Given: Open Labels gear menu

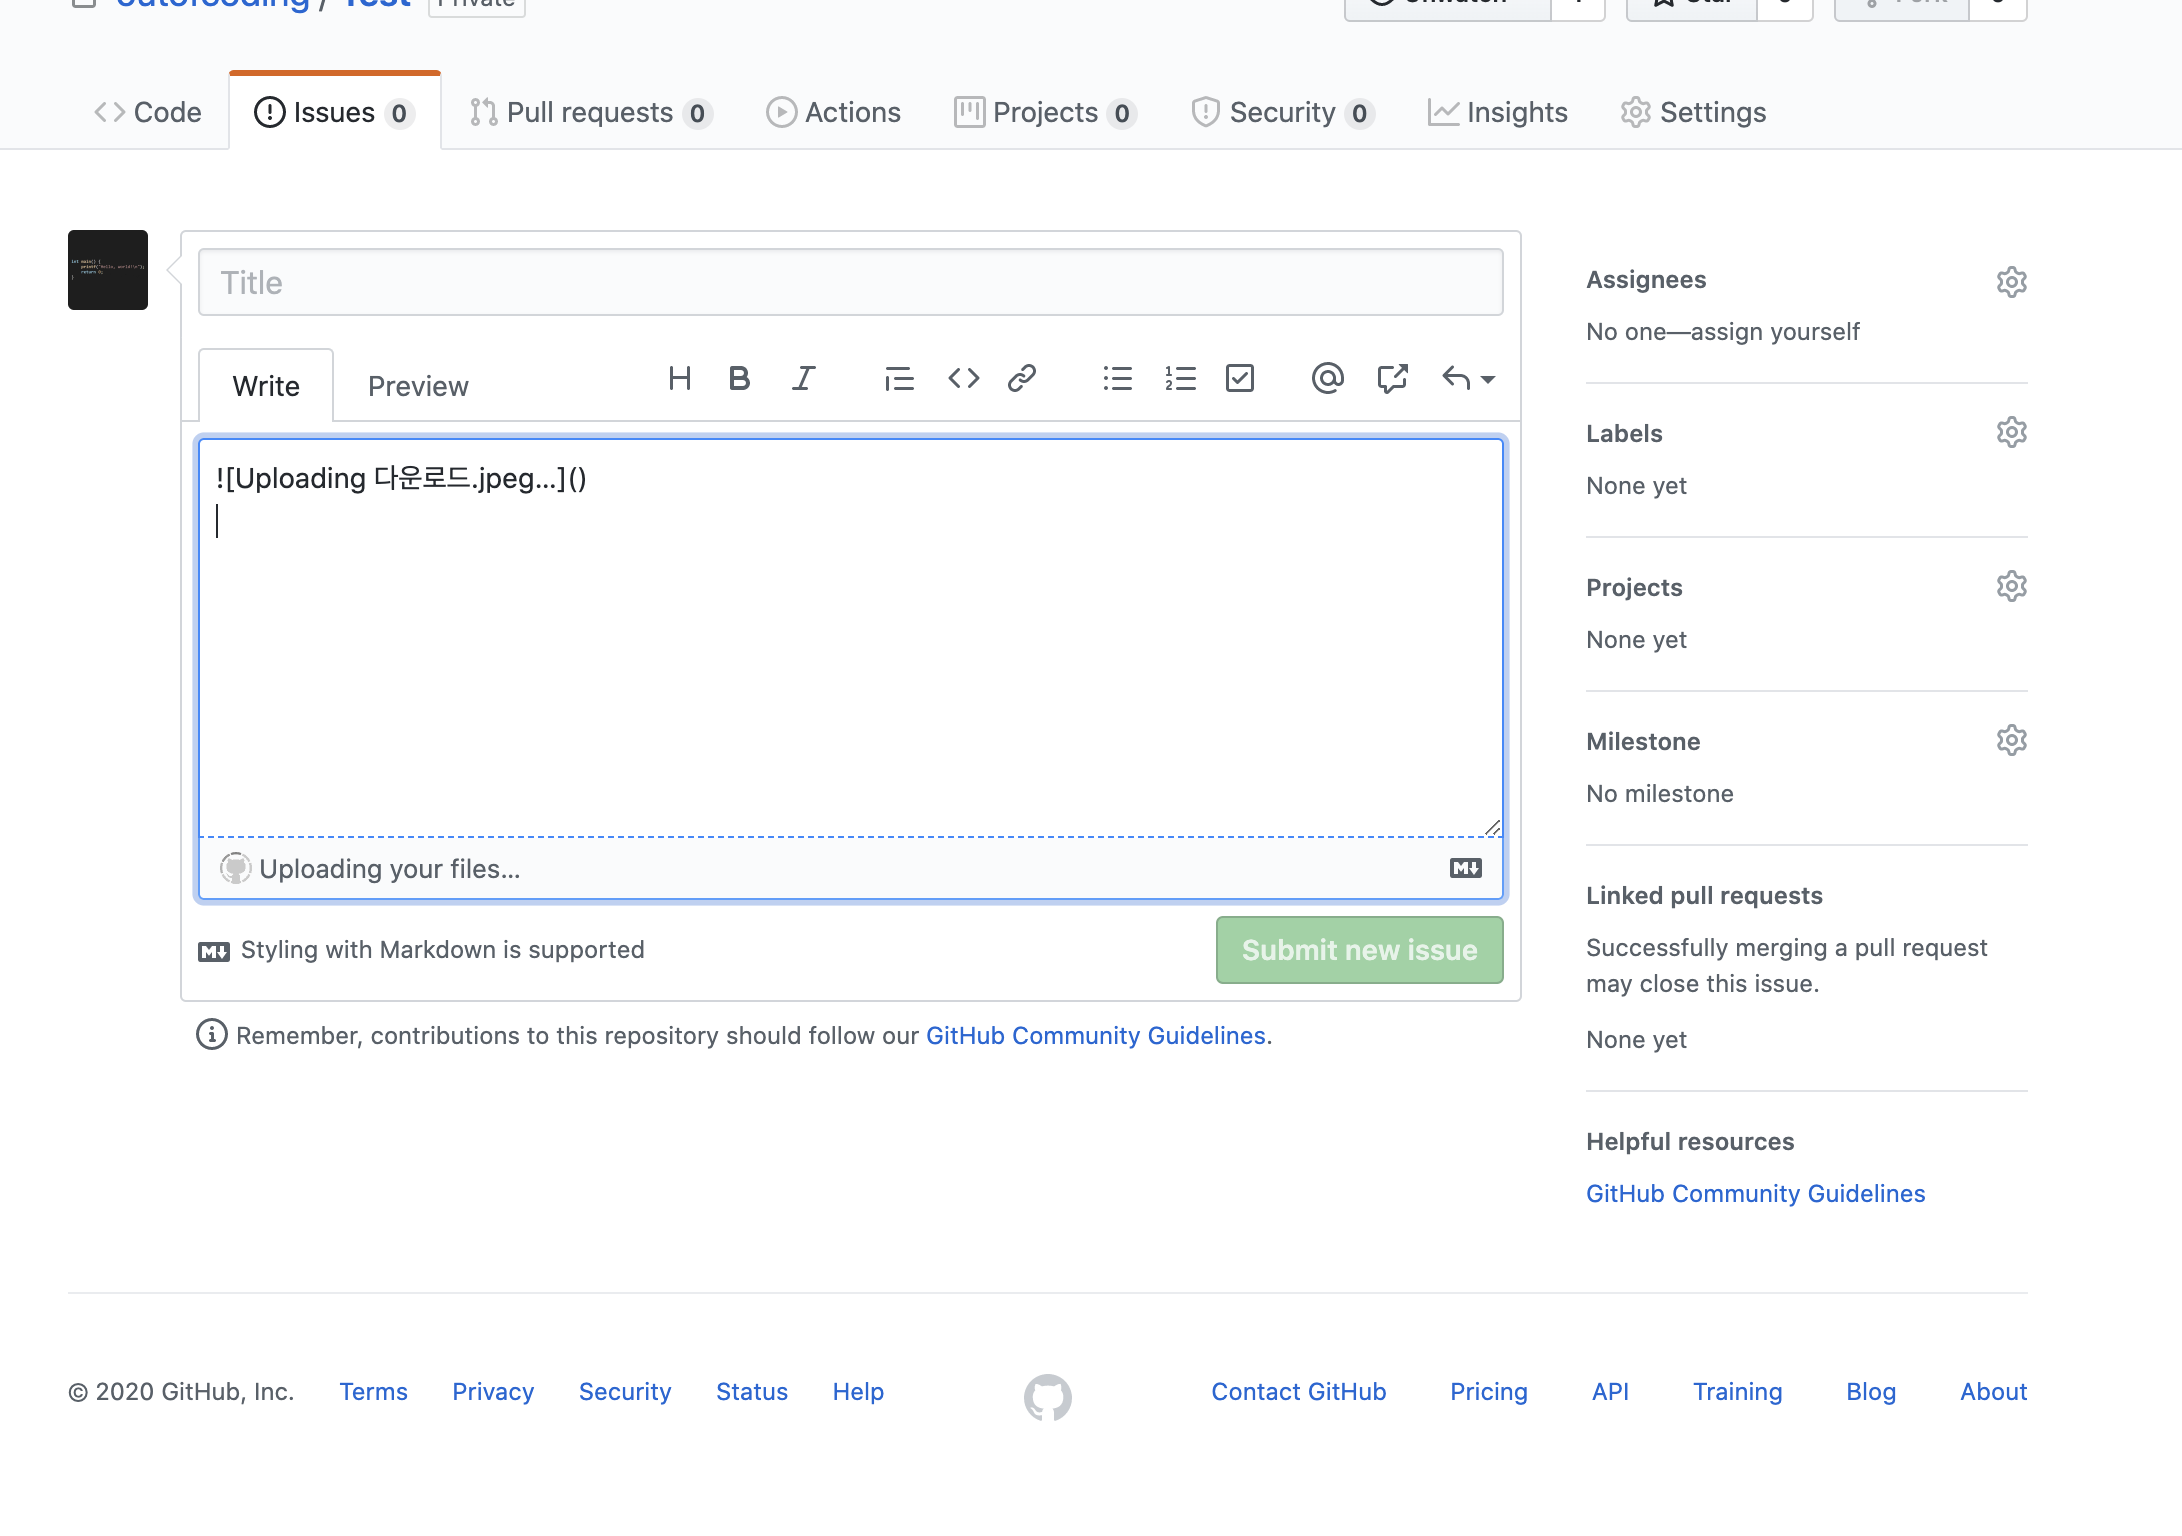Looking at the screenshot, I should click(x=2011, y=433).
